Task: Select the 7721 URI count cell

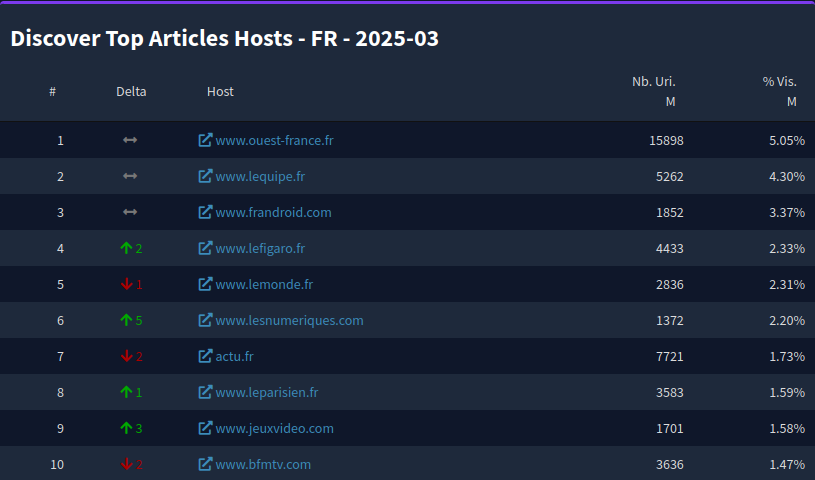Action: [x=669, y=356]
